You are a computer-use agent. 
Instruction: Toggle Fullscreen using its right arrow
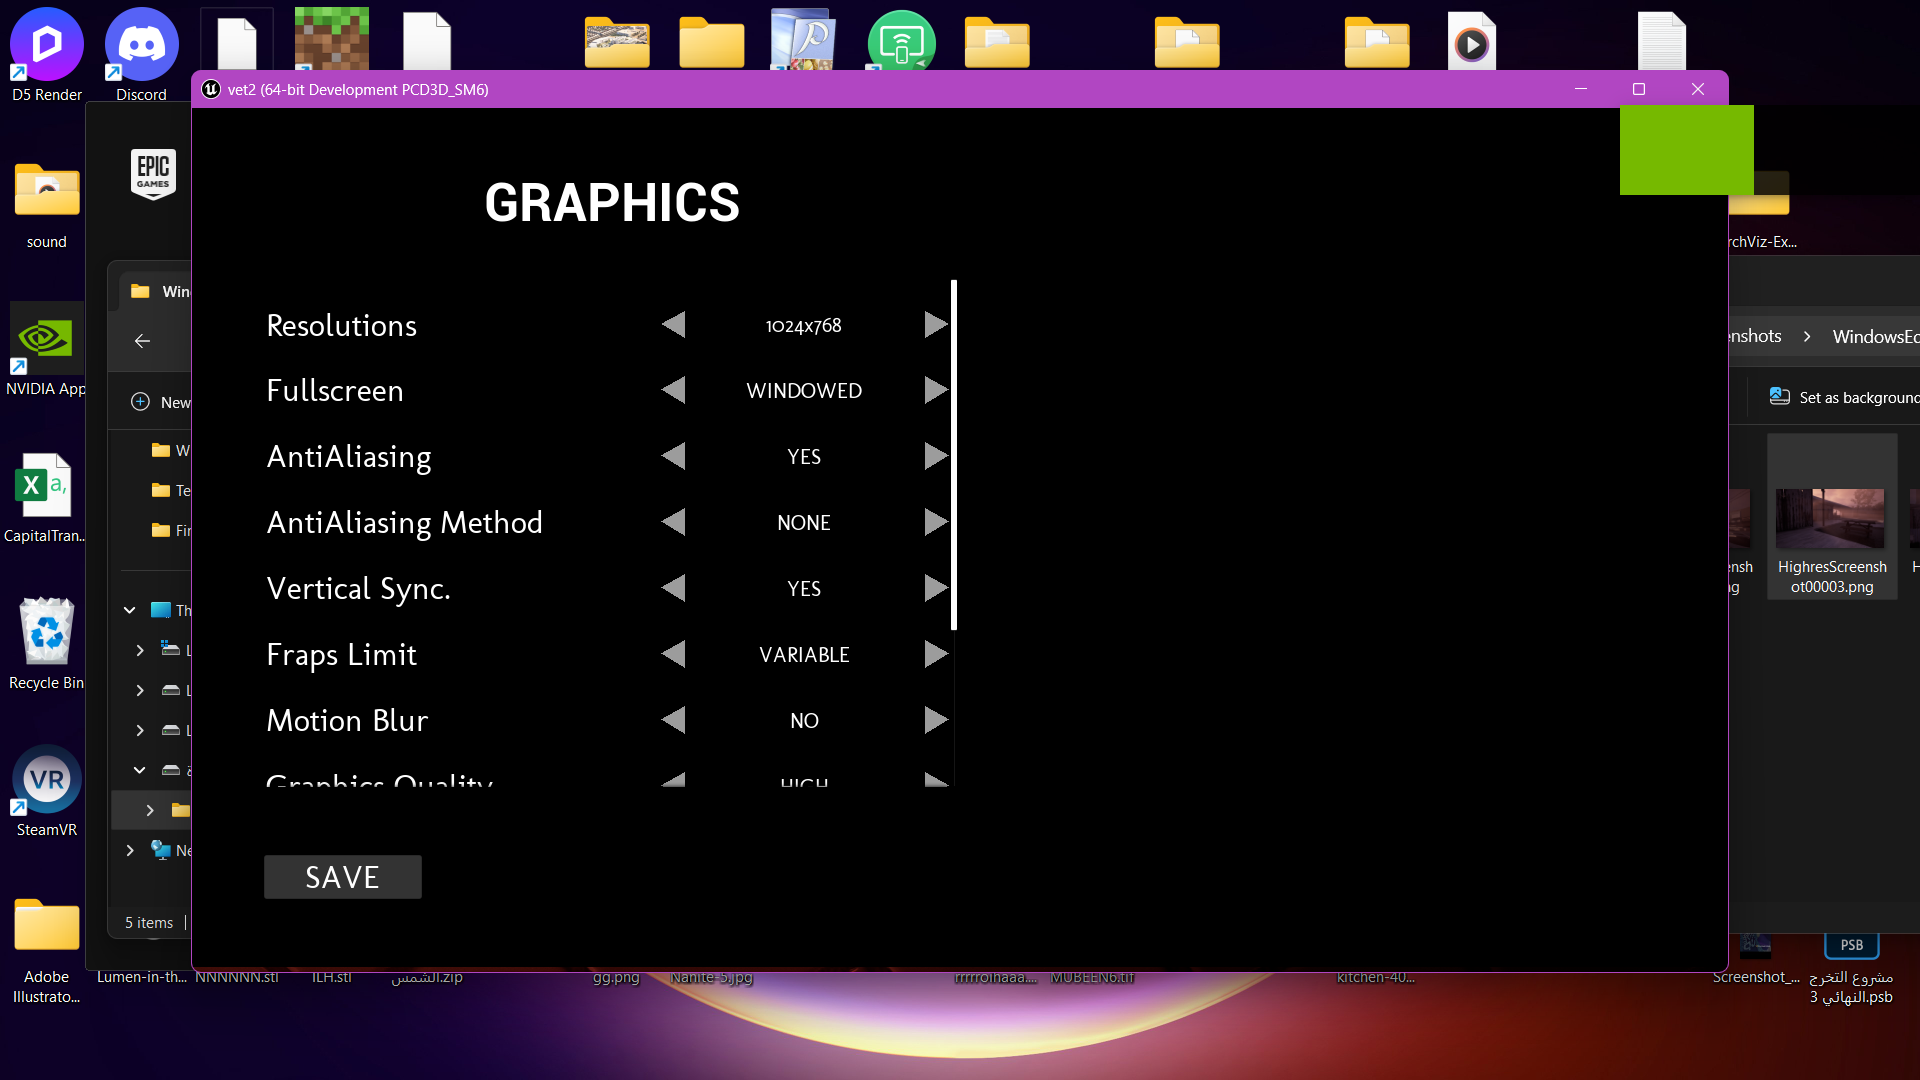(x=935, y=390)
